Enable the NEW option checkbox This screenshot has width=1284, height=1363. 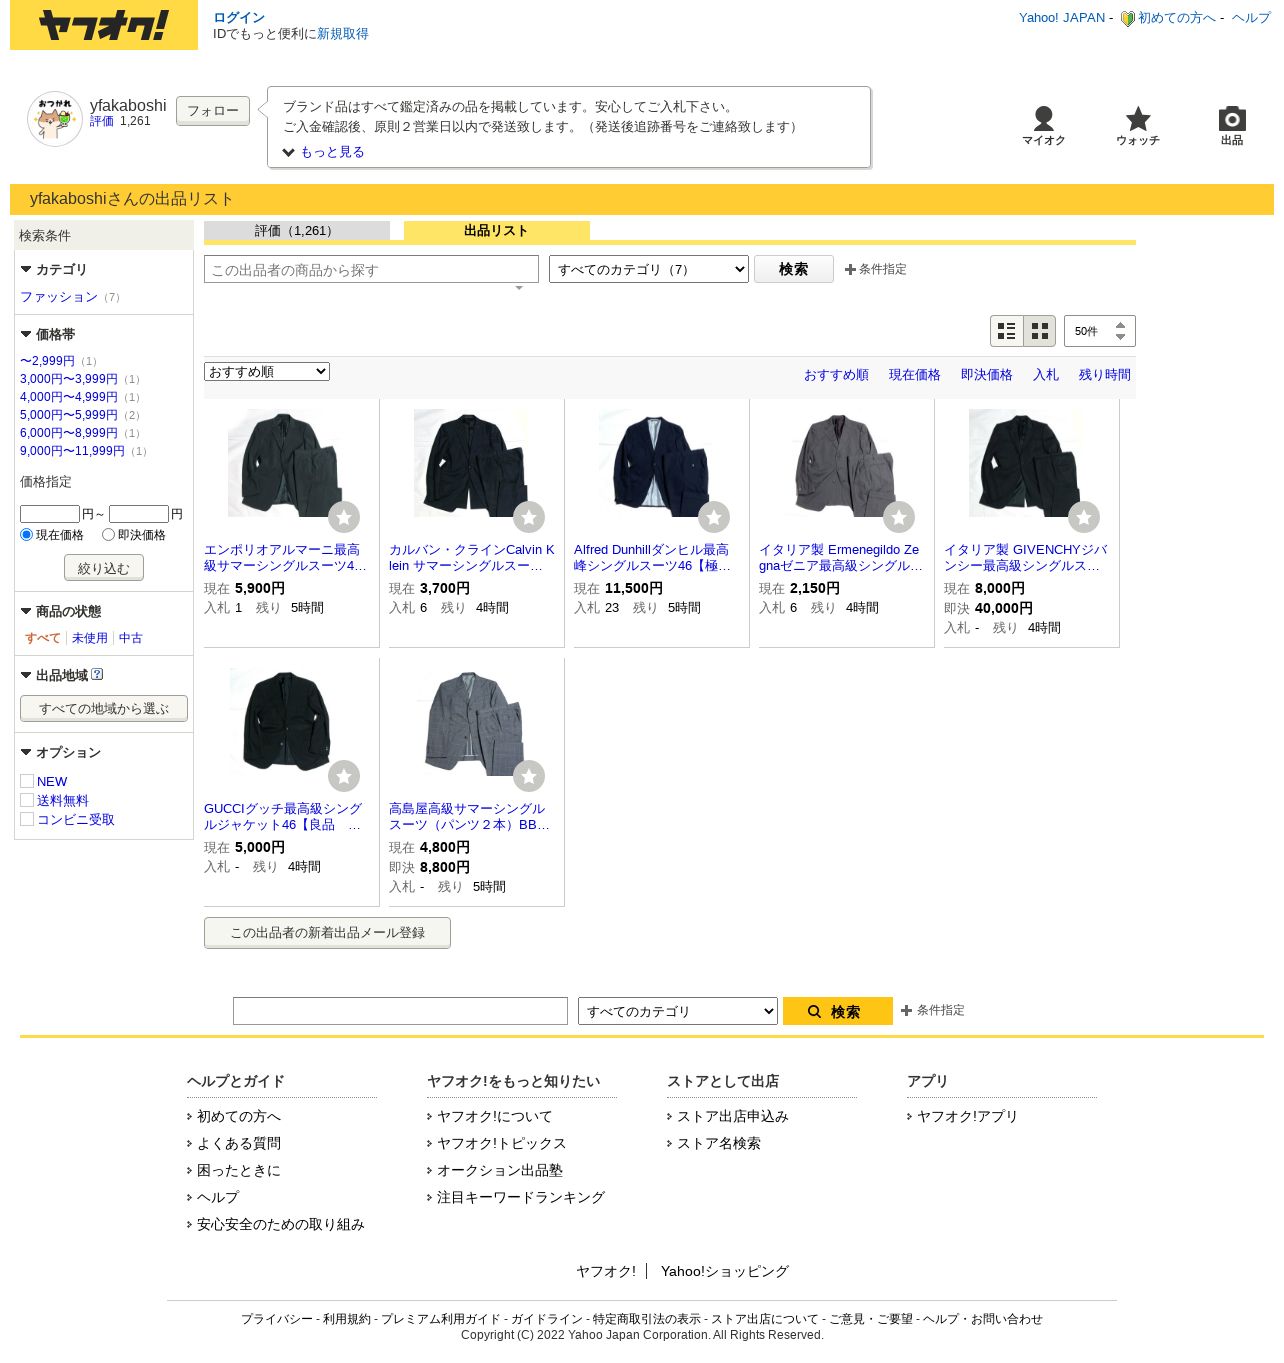click(27, 781)
